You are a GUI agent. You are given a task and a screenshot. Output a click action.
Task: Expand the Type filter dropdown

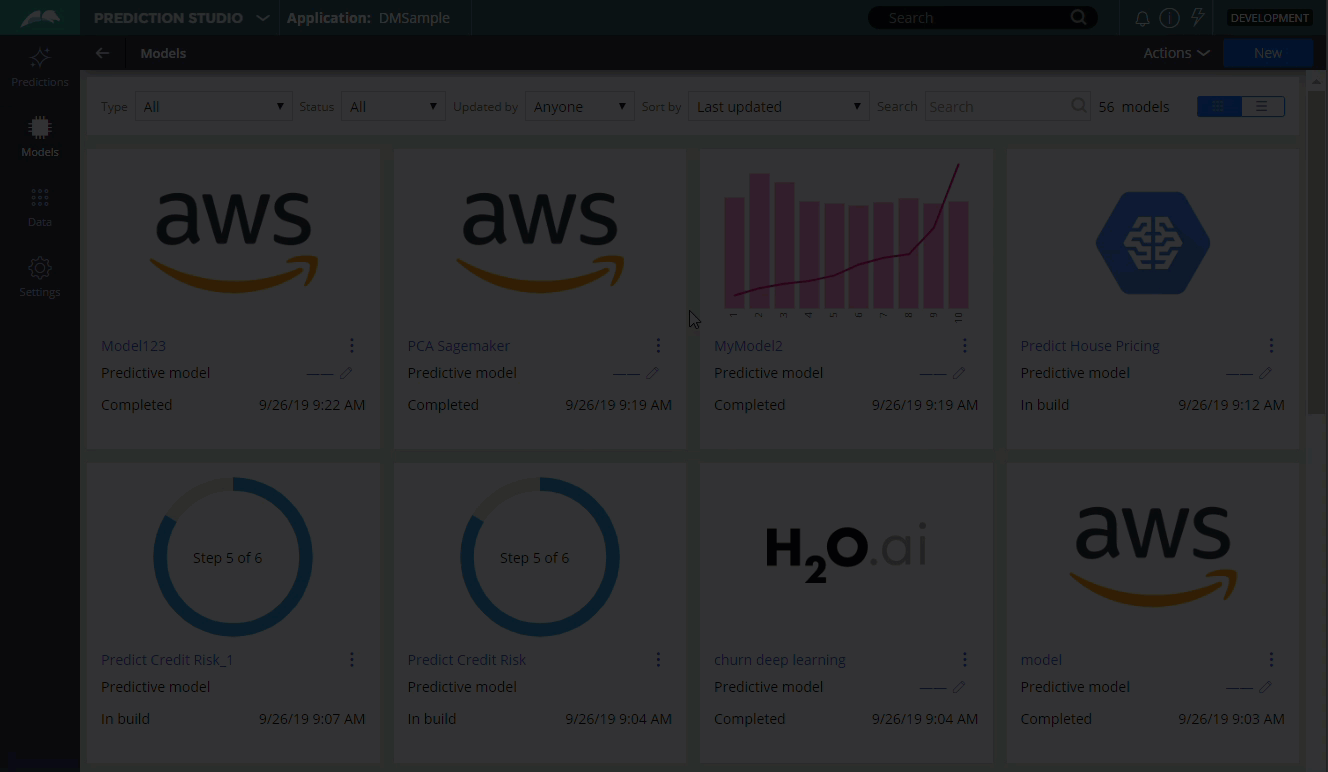pyautogui.click(x=213, y=107)
